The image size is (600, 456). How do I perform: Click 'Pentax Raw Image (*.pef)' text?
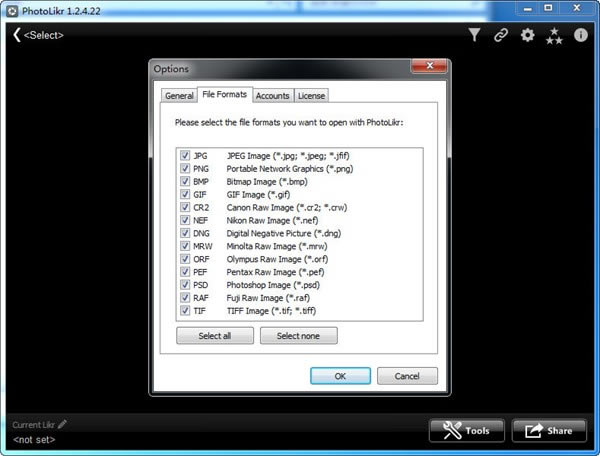click(276, 272)
